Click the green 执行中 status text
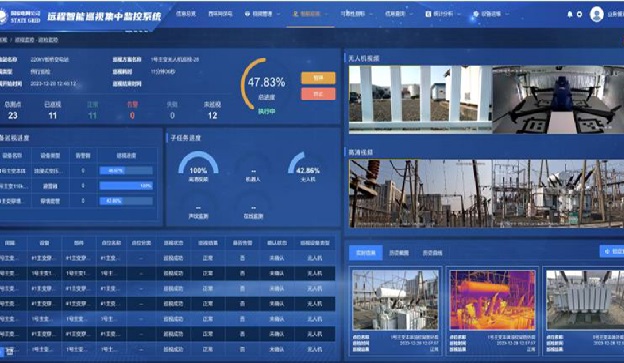 pyautogui.click(x=266, y=111)
